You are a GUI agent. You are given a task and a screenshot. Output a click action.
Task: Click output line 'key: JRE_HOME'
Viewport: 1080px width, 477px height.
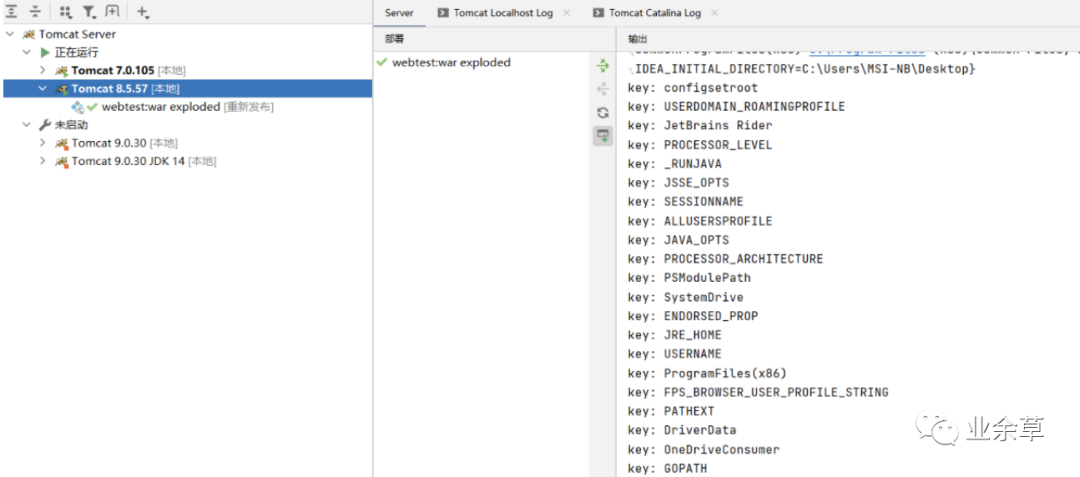pyautogui.click(x=675, y=335)
